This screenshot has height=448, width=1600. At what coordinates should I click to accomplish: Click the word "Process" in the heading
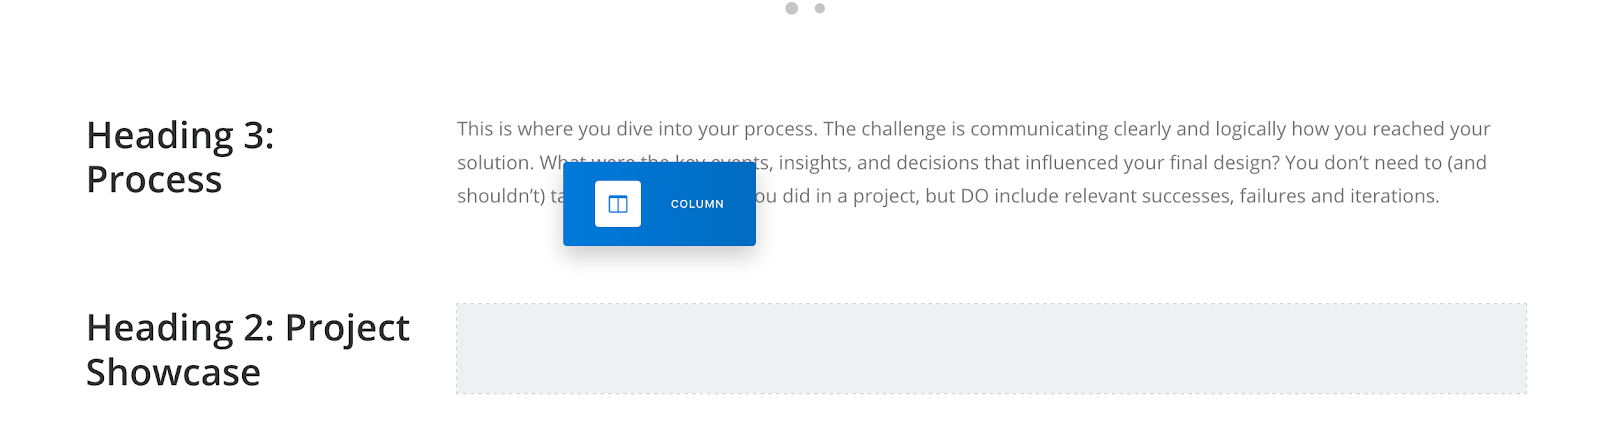click(x=154, y=180)
